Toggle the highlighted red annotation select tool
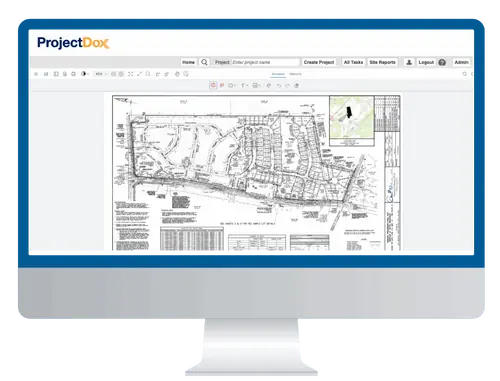 tap(213, 85)
